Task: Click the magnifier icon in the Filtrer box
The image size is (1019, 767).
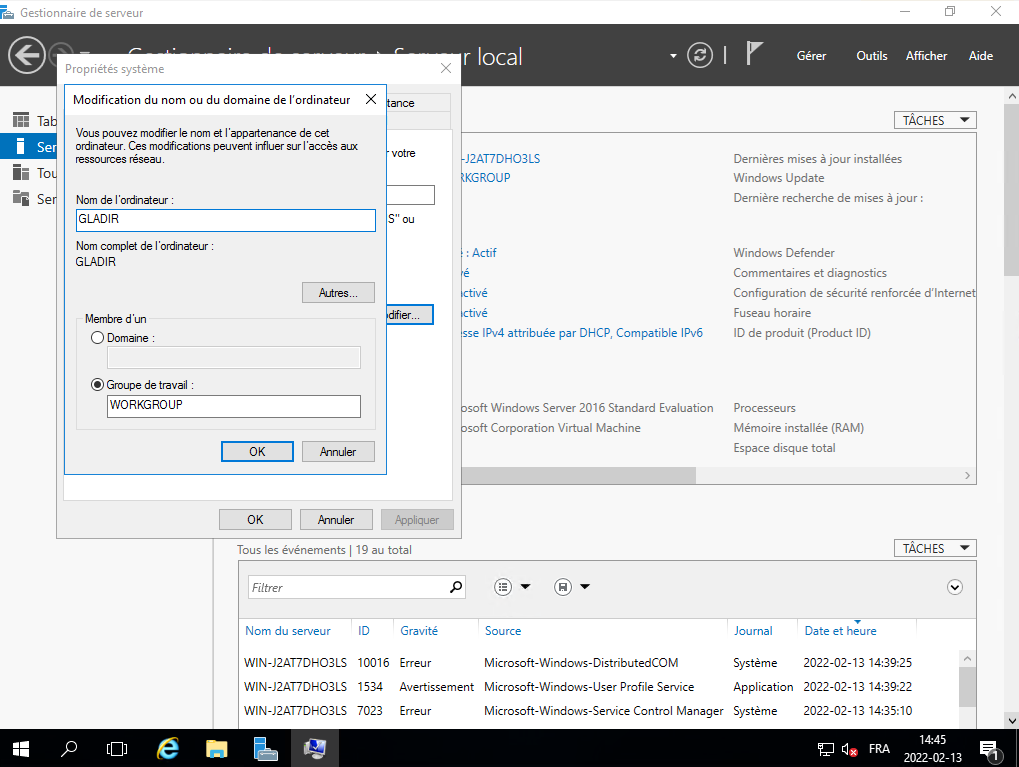Action: pos(456,588)
